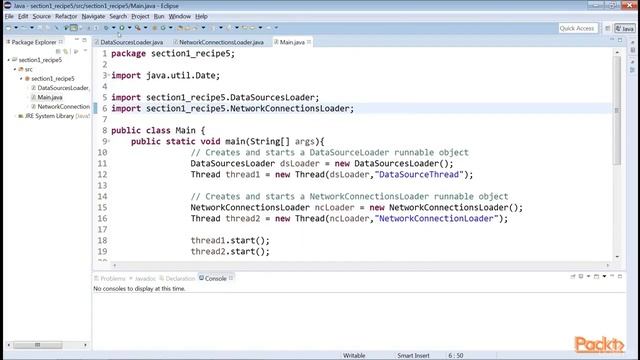
Task: Click the editor vertical scrollbar down arrow
Action: tap(617, 257)
